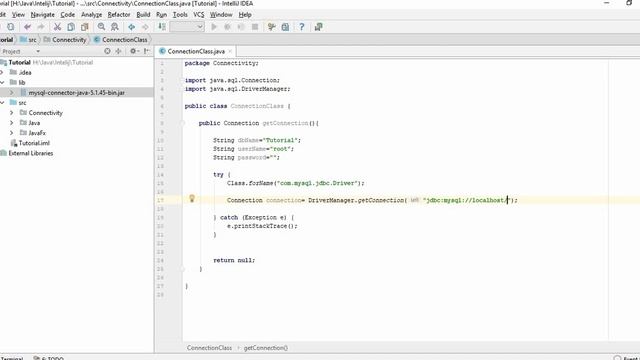Open the Navigate menu
This screenshot has height=360, width=640.
pyautogui.click(x=42, y=15)
